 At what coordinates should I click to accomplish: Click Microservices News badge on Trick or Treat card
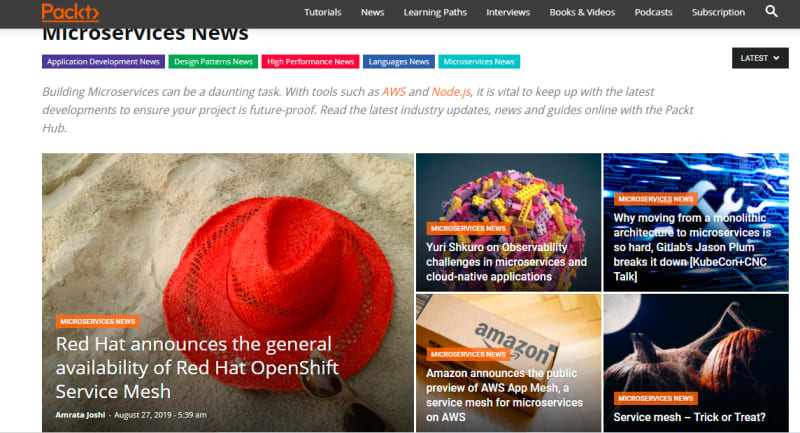[x=655, y=398]
